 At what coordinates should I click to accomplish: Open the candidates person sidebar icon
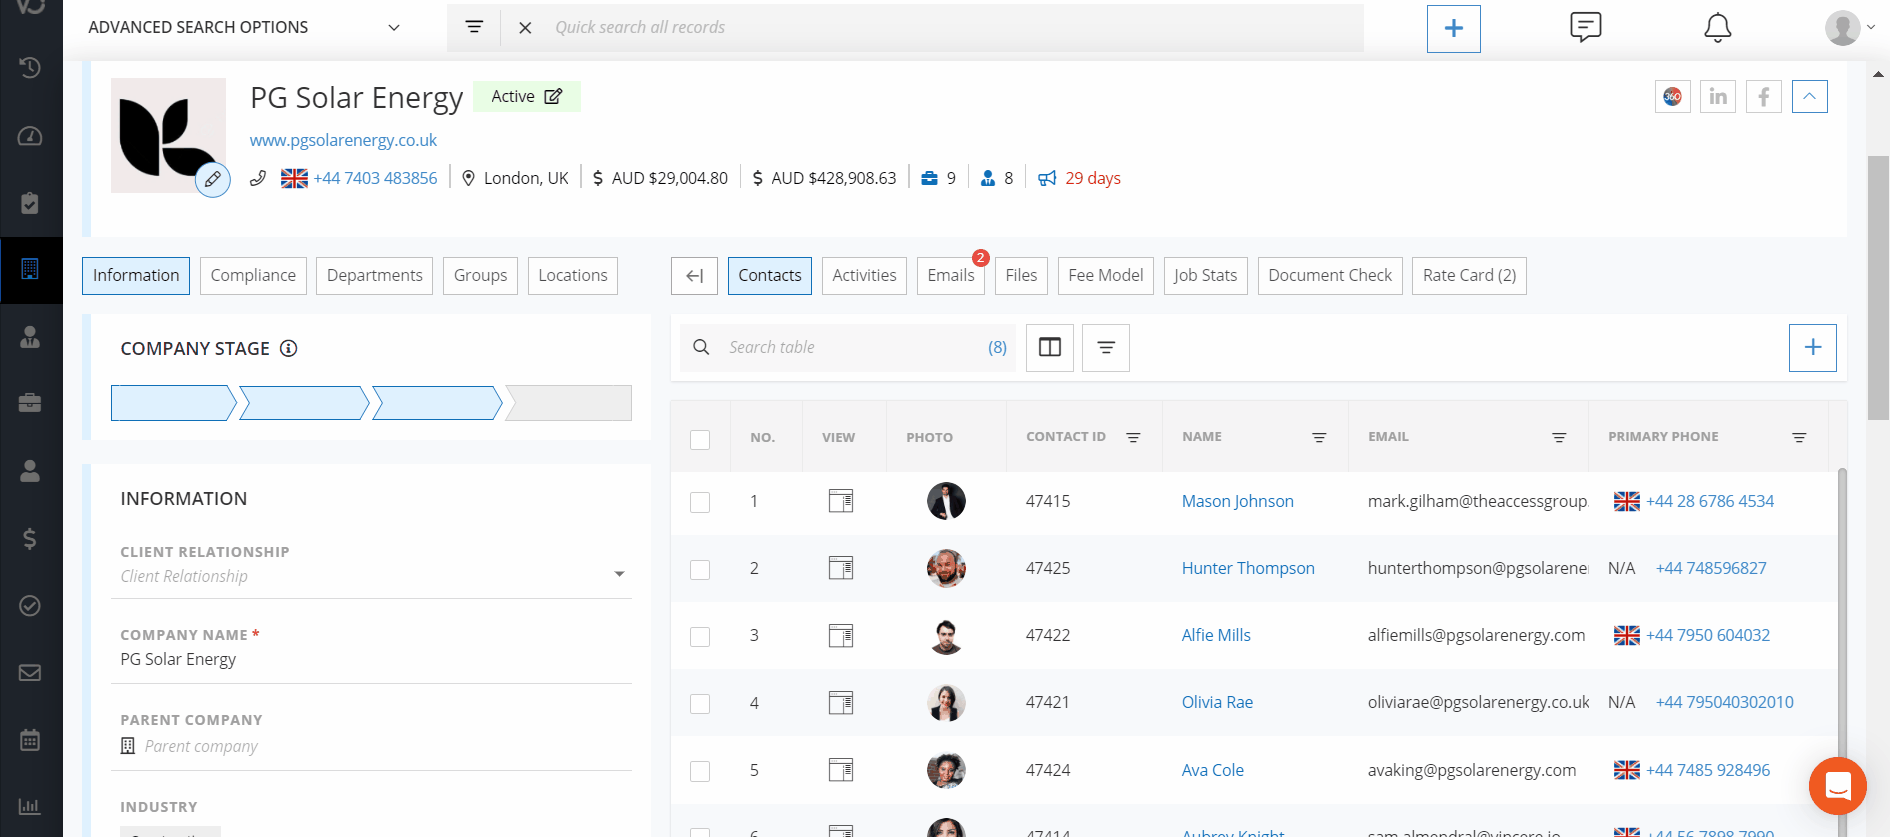(30, 471)
